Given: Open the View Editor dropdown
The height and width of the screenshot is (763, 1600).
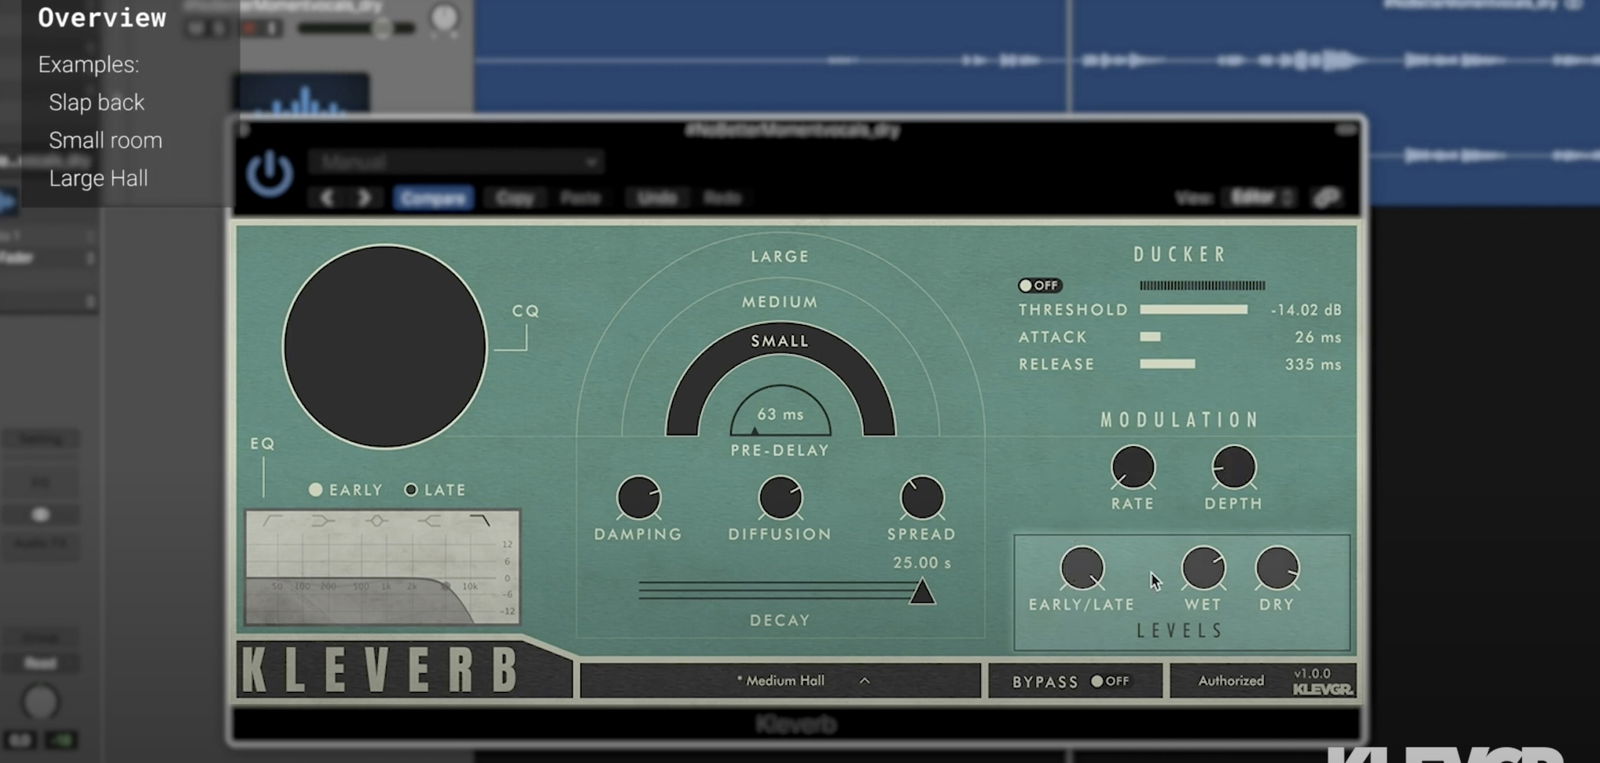Looking at the screenshot, I should click(1259, 198).
